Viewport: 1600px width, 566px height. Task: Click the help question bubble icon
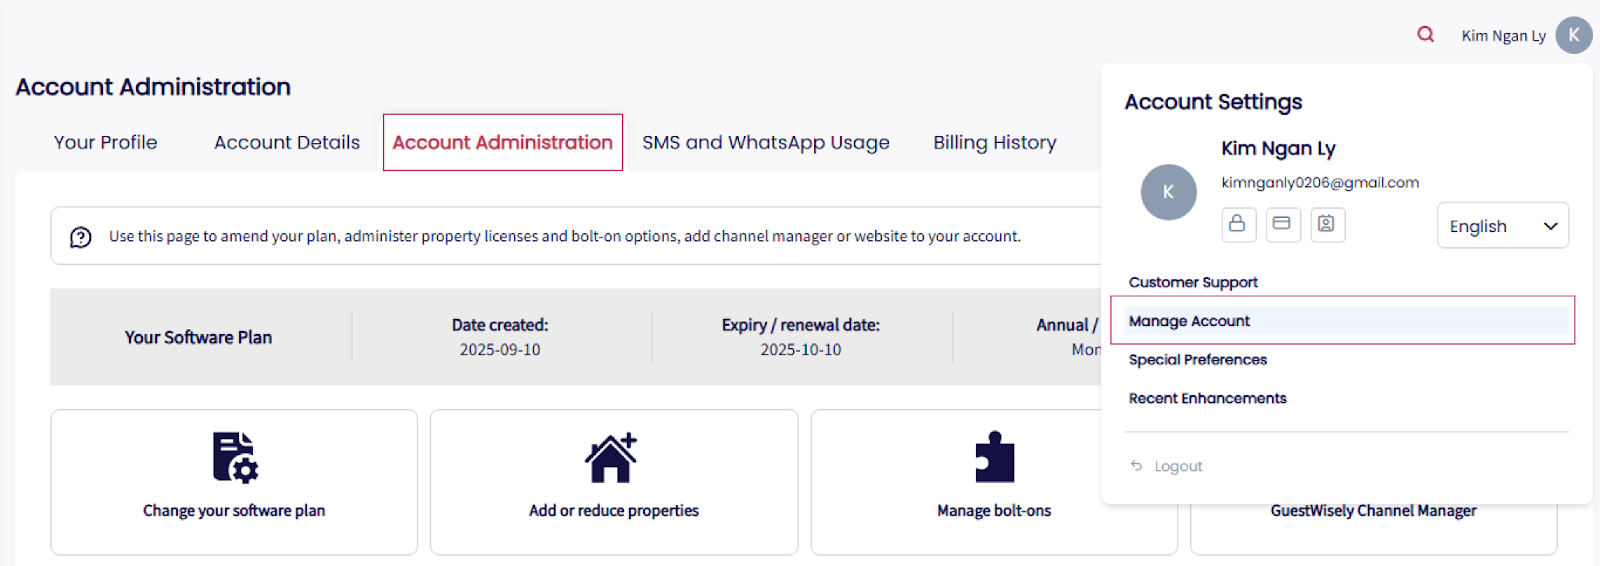[x=81, y=237]
